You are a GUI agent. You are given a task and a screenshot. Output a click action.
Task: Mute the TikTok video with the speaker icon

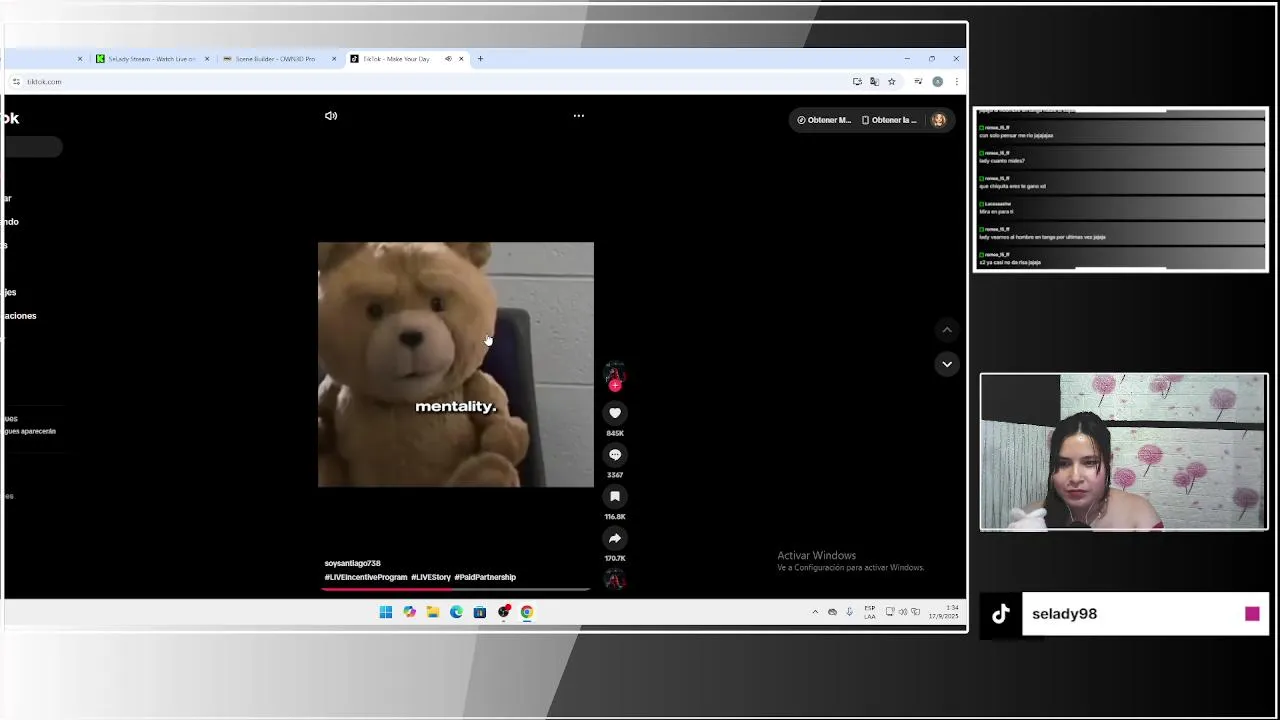point(331,116)
